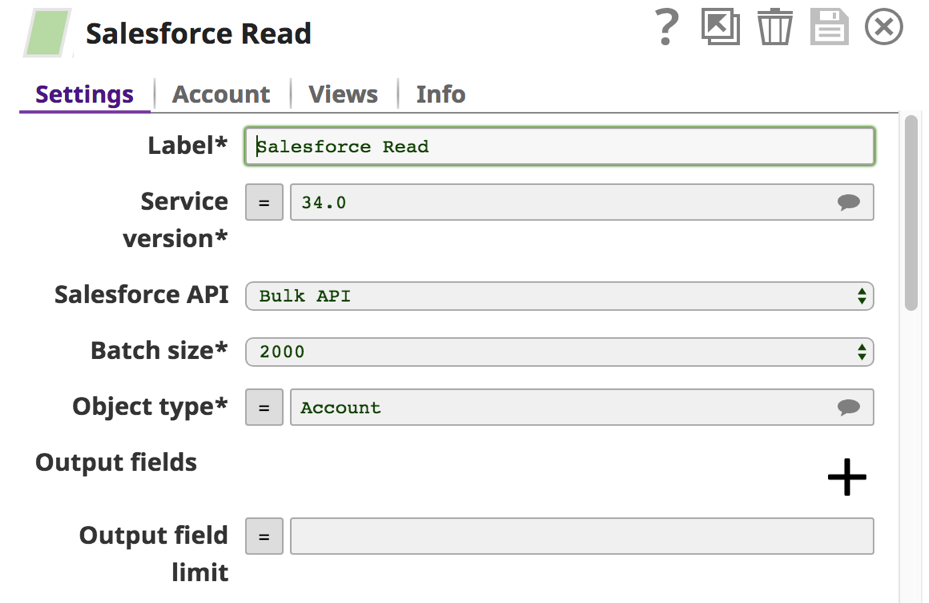Screen dimensions: 929x603
Task: Open the help question mark icon
Action: (x=667, y=27)
